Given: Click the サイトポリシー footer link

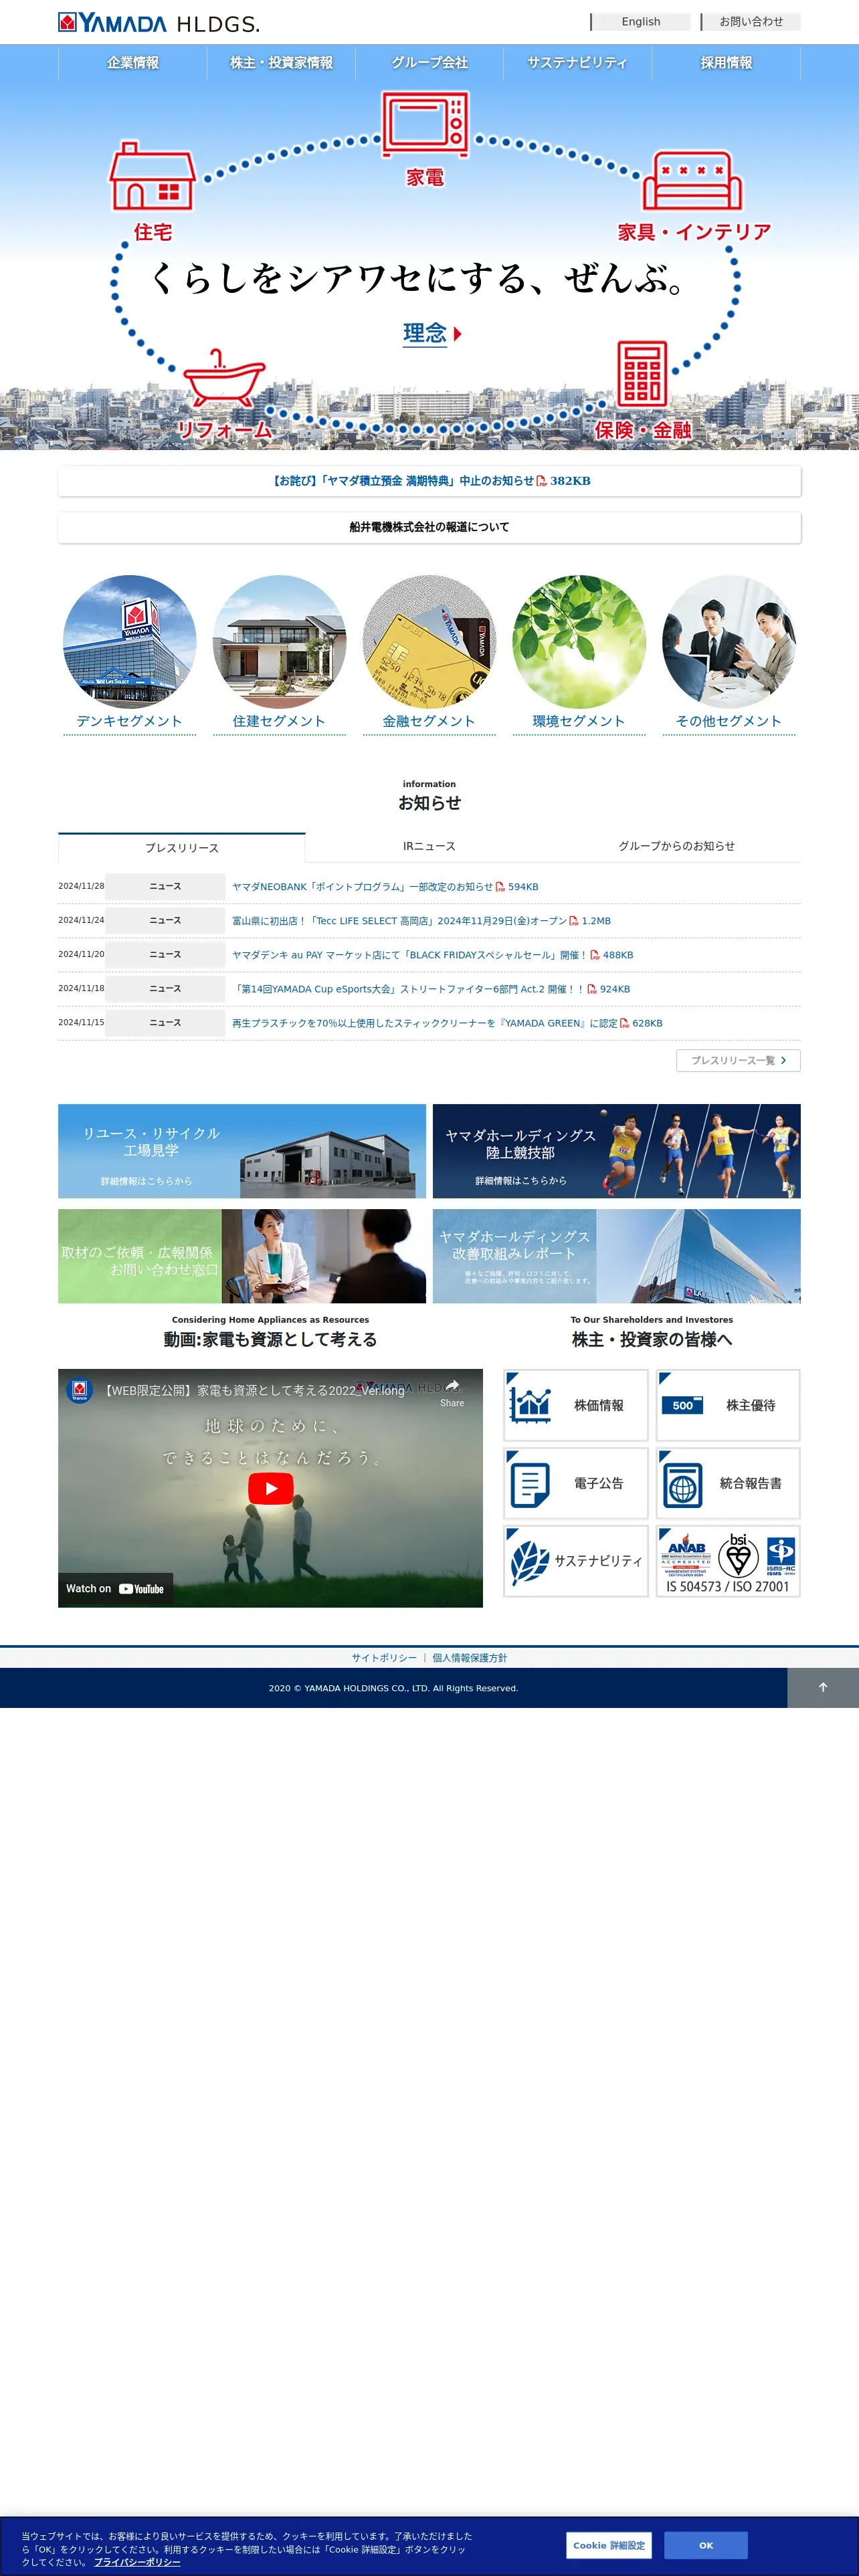Looking at the screenshot, I should pos(384,1658).
